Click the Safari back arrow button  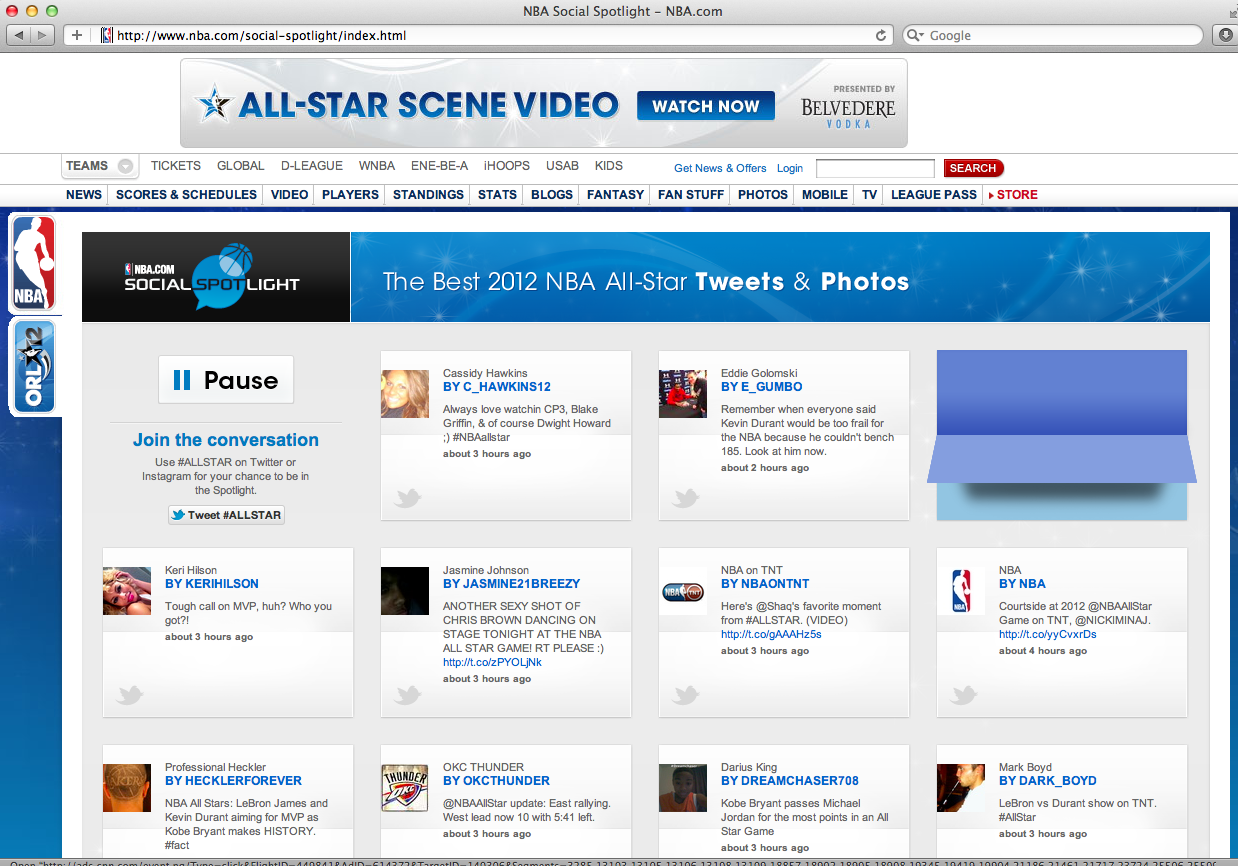click(20, 36)
